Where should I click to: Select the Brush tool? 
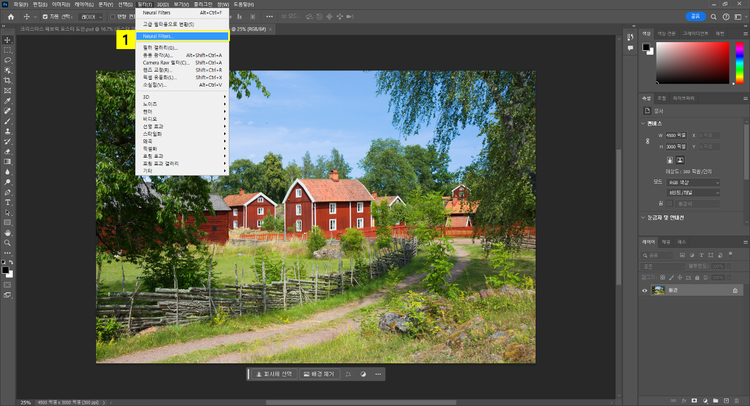click(x=7, y=121)
